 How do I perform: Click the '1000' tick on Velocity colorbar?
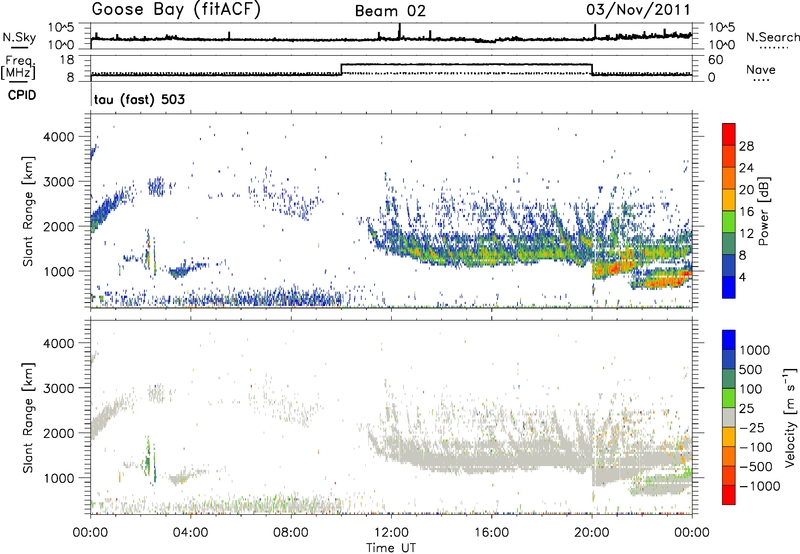point(754,349)
